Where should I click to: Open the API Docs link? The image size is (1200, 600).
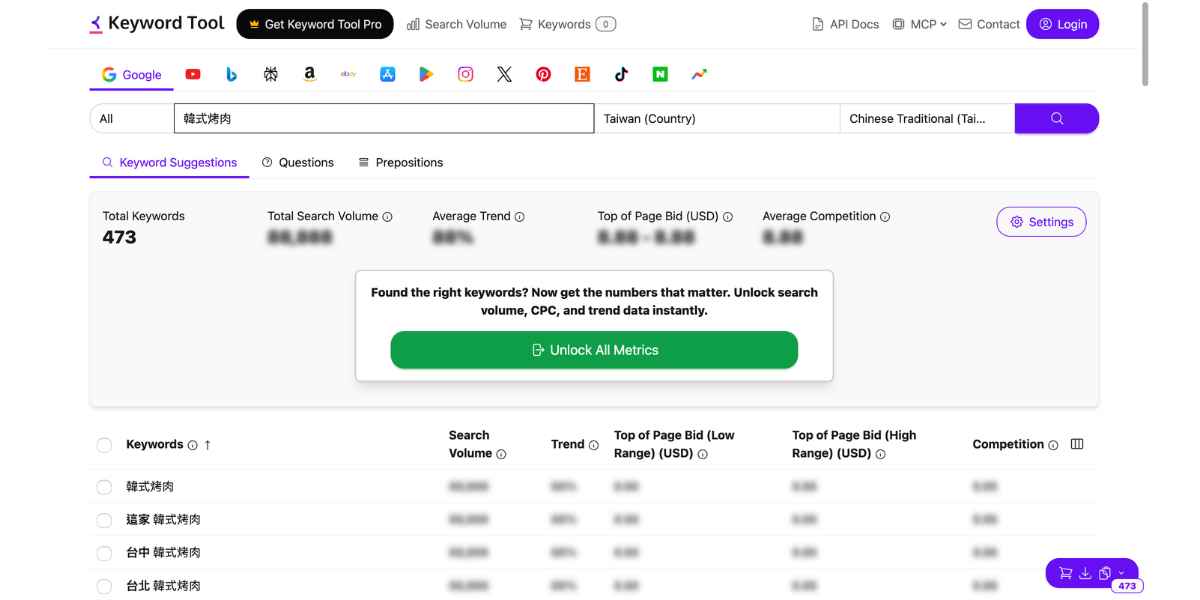coord(846,24)
